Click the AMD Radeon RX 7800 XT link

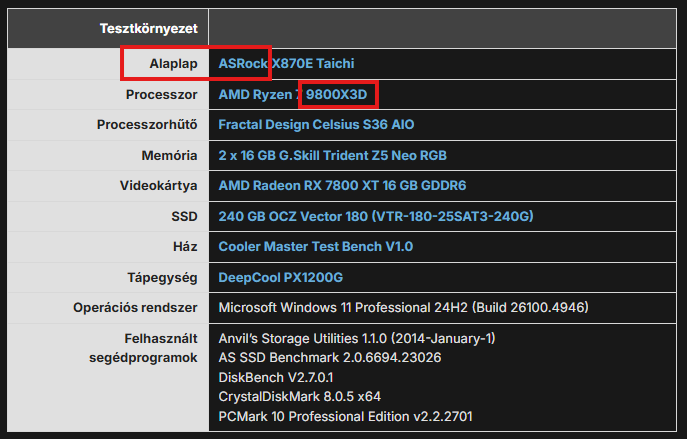pos(342,185)
